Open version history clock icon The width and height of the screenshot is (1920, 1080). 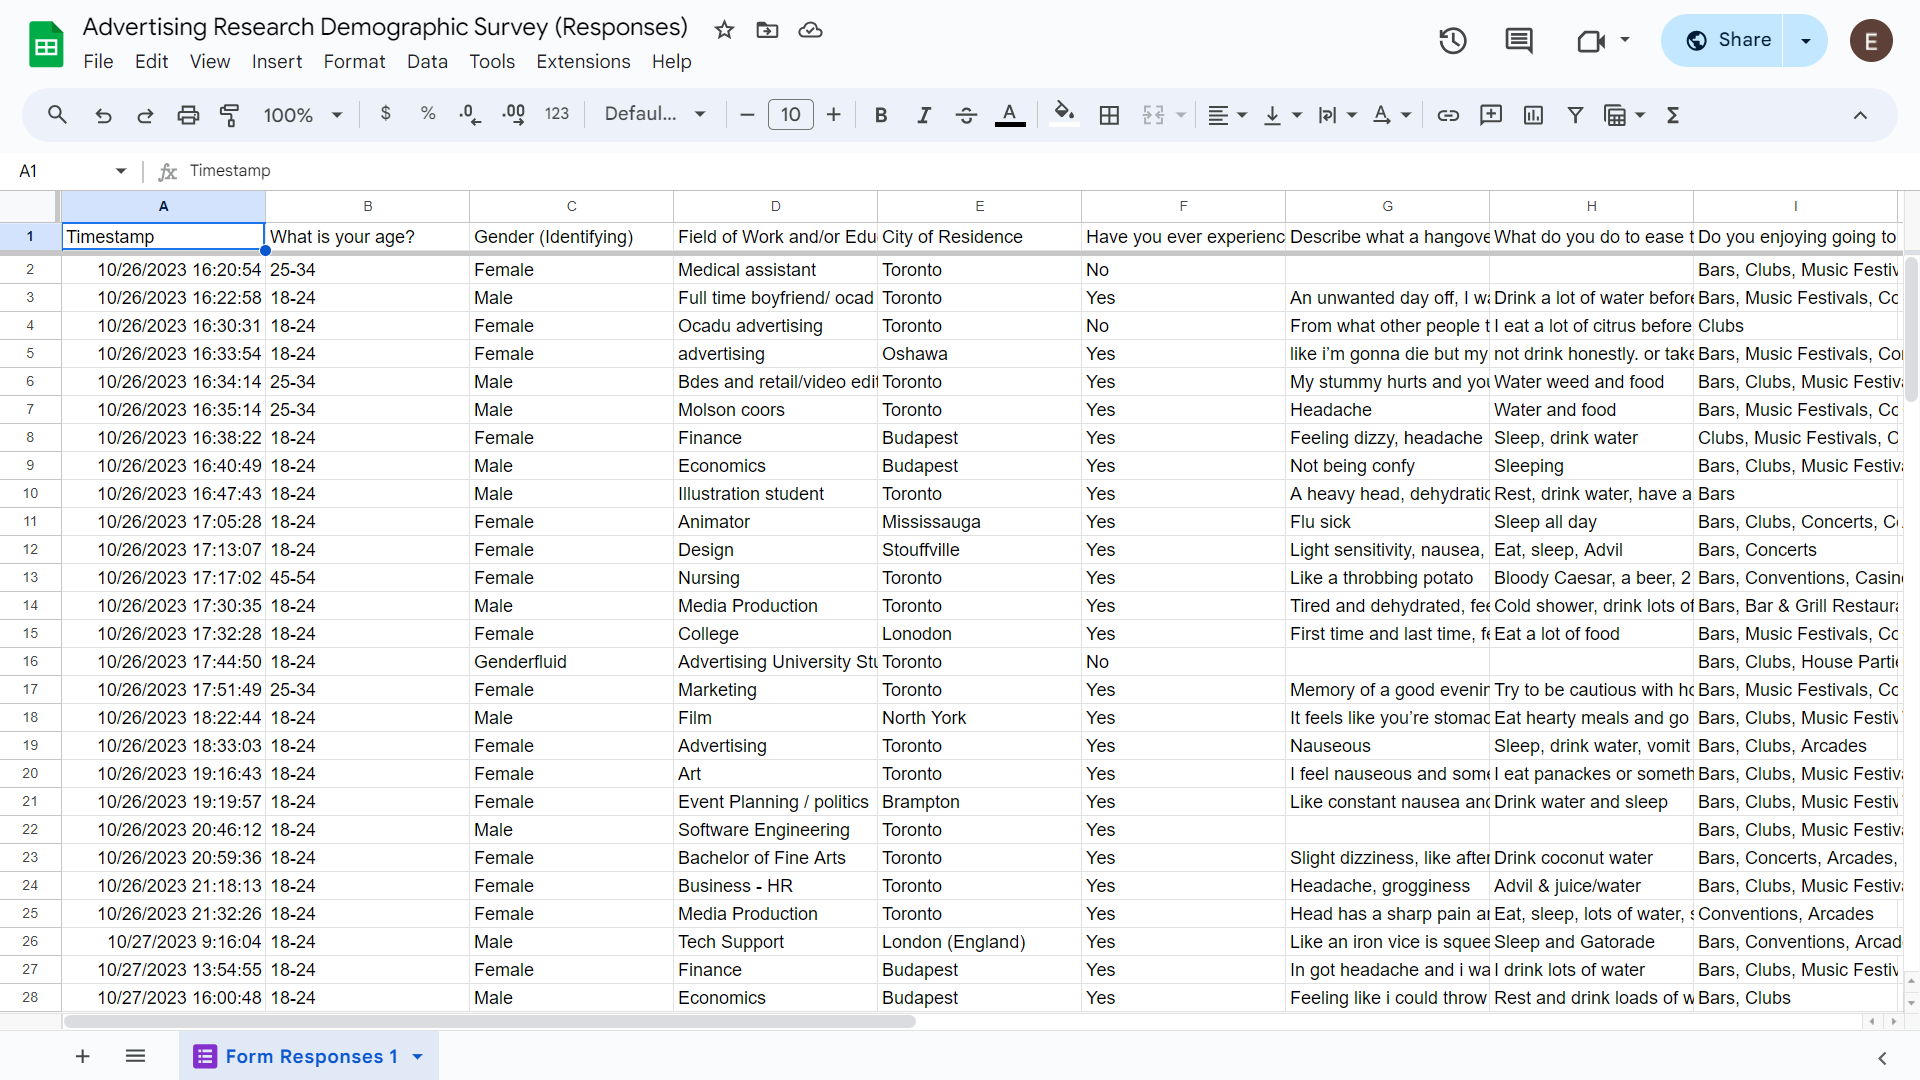1452,40
